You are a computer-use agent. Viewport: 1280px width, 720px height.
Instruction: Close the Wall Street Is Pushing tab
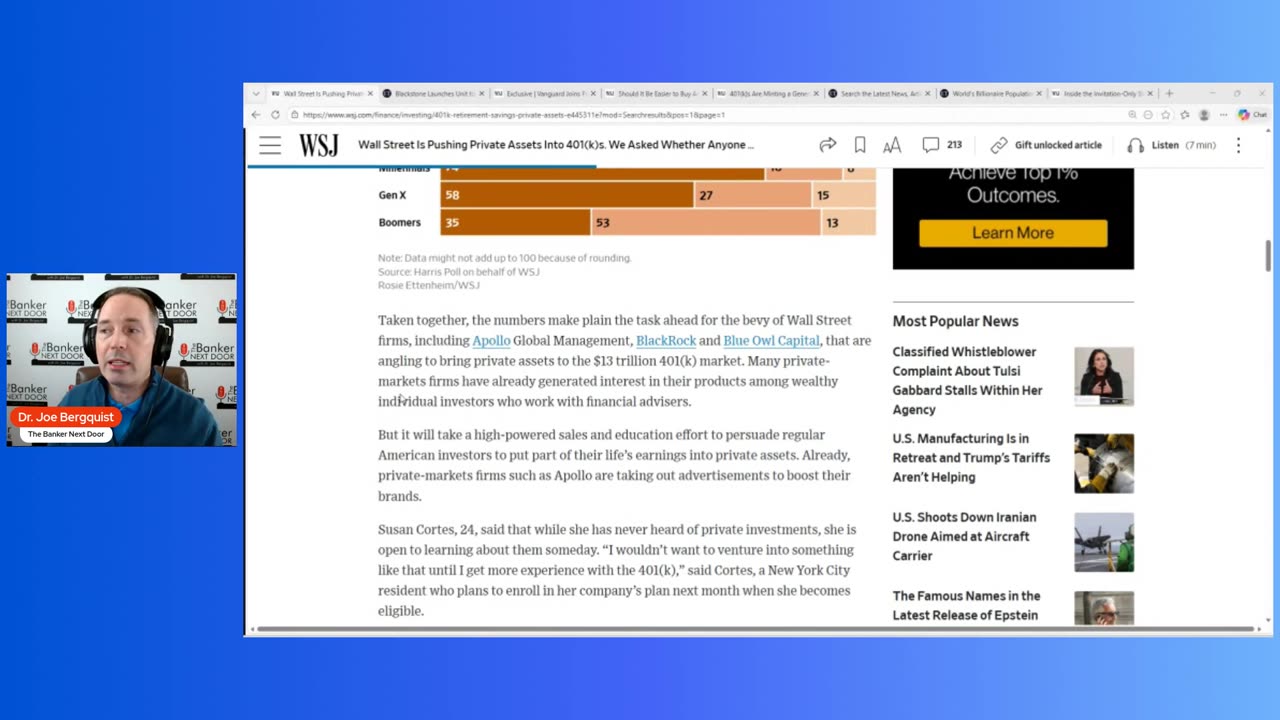point(369,94)
